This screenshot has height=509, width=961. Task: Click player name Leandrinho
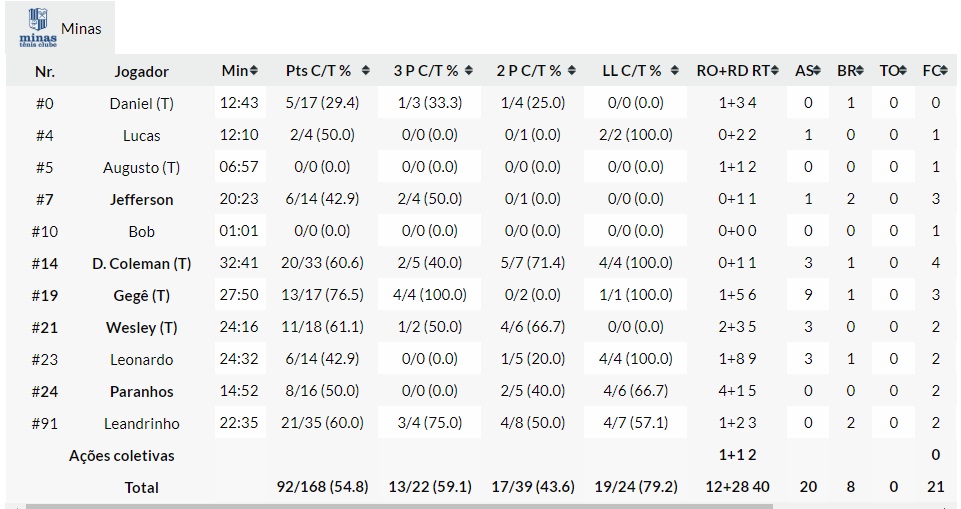pyautogui.click(x=141, y=424)
